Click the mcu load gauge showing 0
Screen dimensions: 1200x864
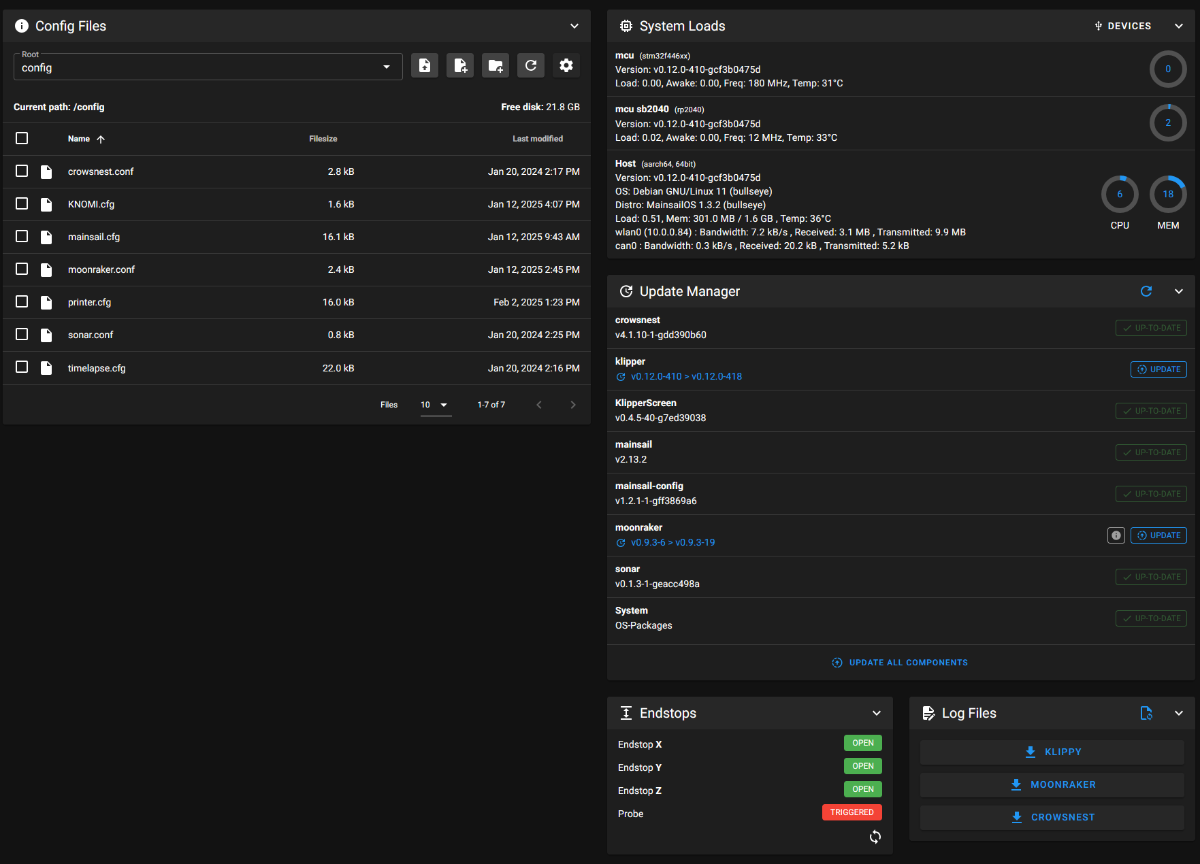(1167, 69)
